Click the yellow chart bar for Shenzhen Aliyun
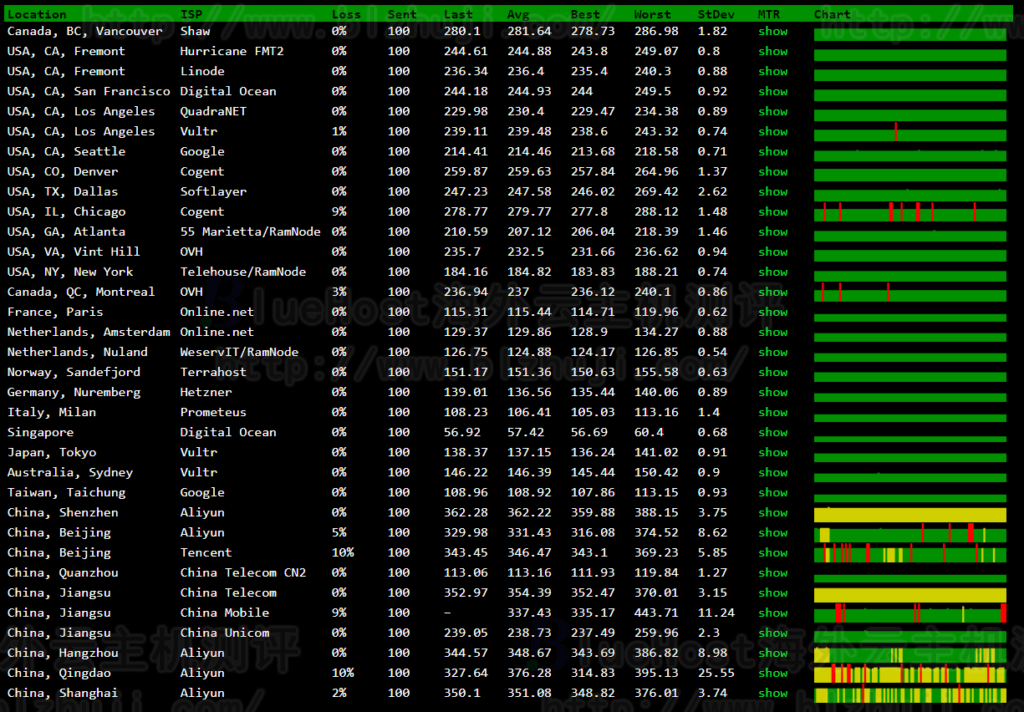Screen dimensions: 1024x712 [x=910, y=515]
